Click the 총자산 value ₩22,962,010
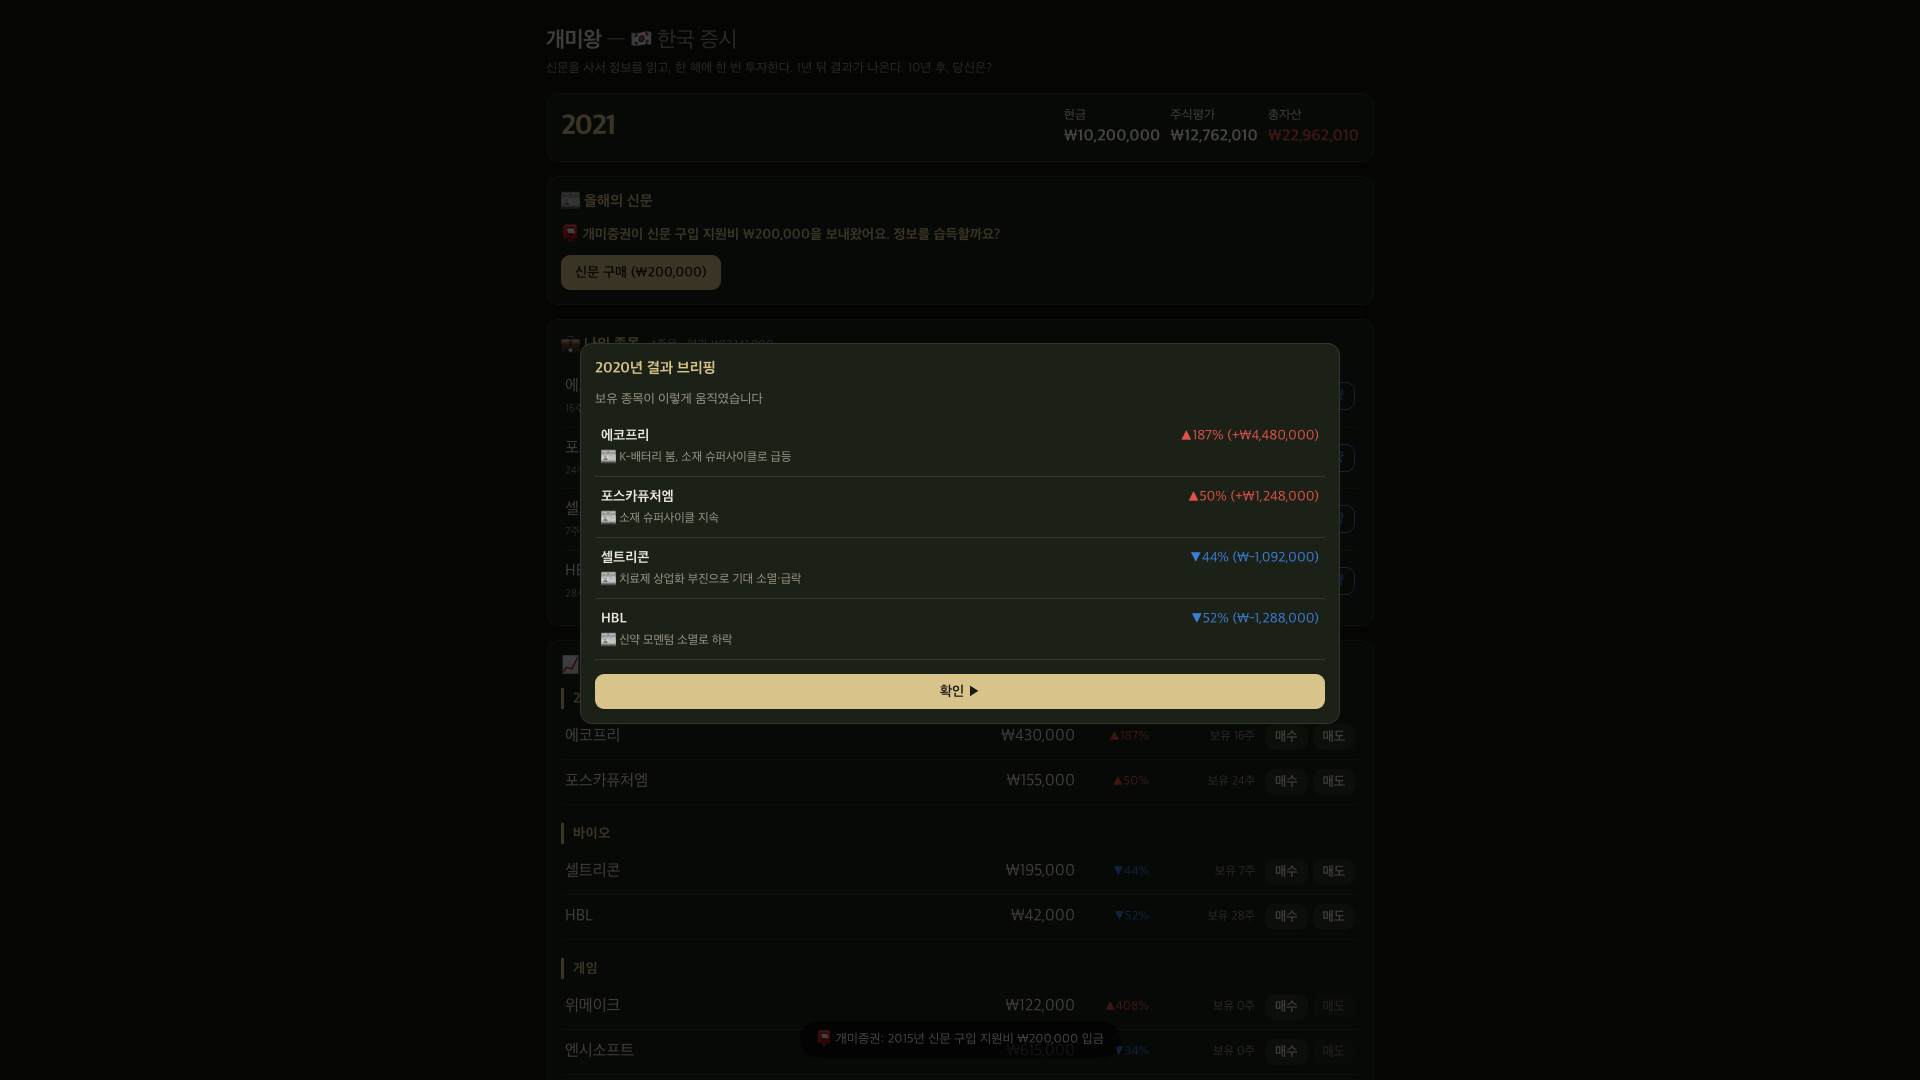The height and width of the screenshot is (1080, 1920). [x=1313, y=135]
